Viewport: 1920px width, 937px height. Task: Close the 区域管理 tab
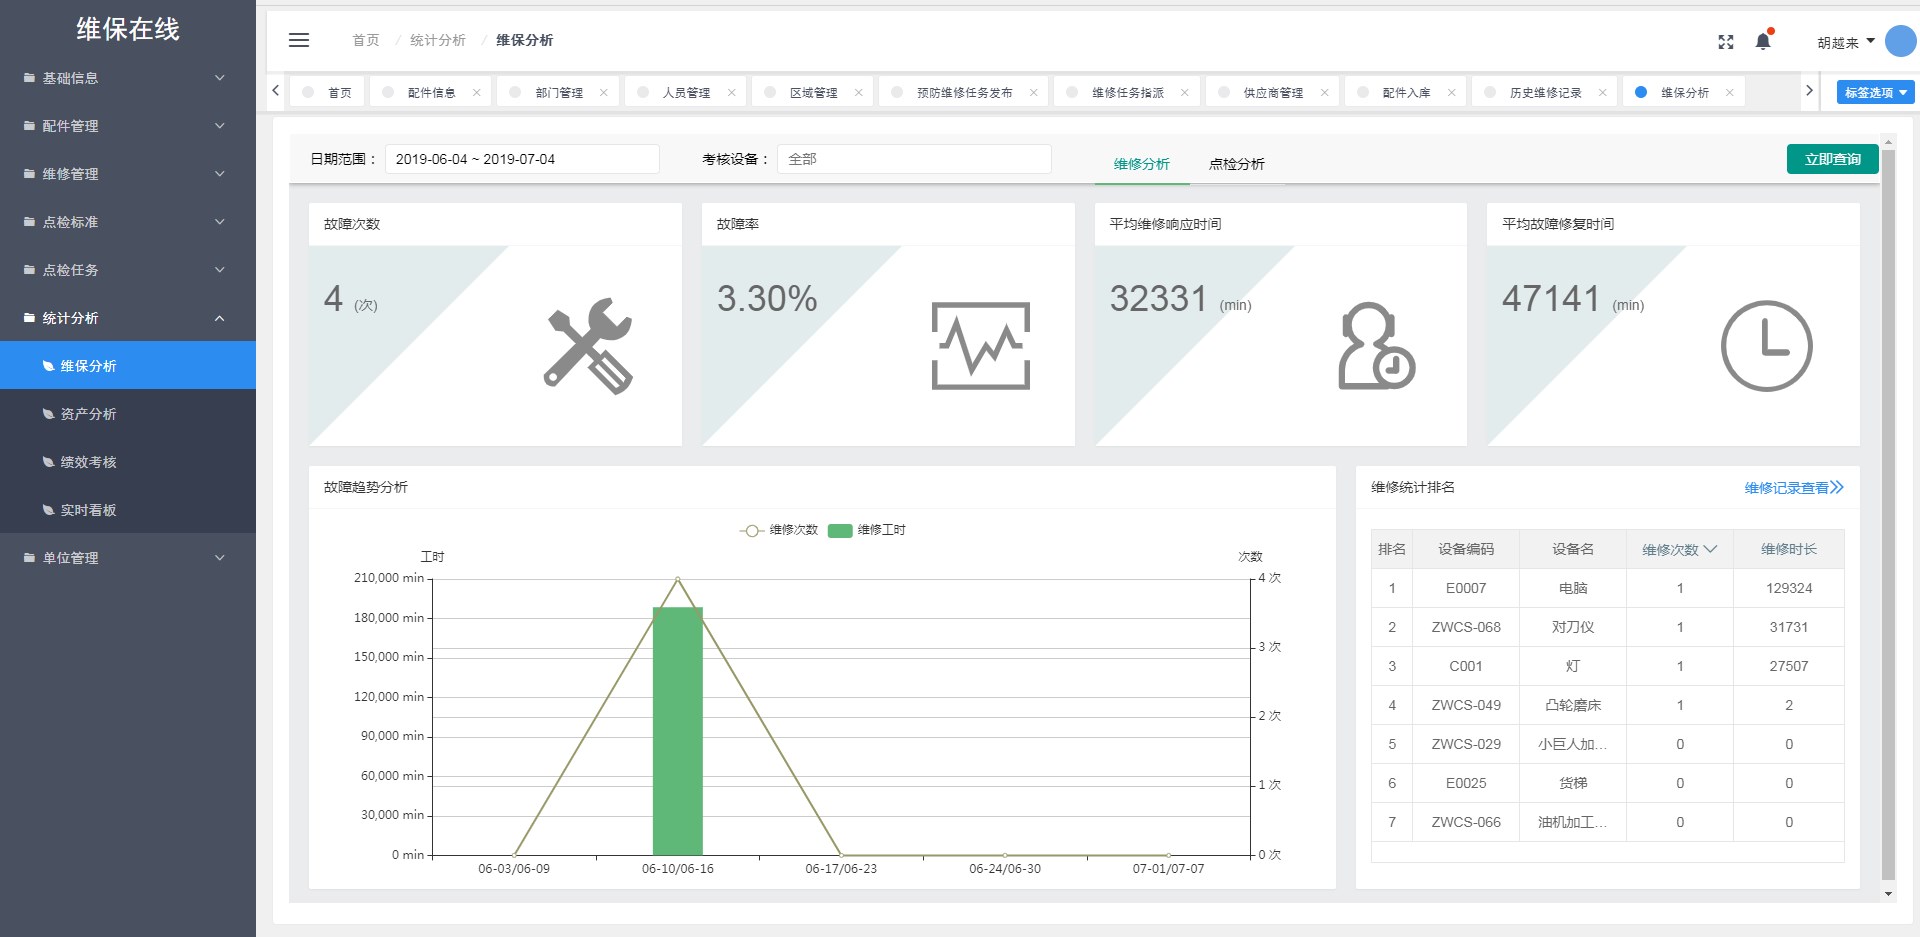click(x=859, y=92)
